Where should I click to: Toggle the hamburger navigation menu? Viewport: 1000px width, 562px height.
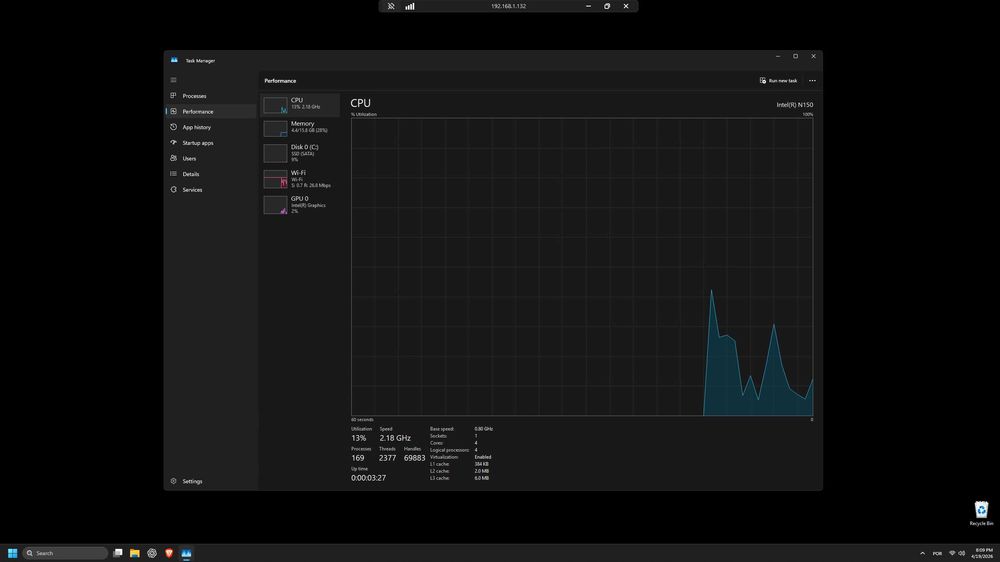click(x=173, y=80)
